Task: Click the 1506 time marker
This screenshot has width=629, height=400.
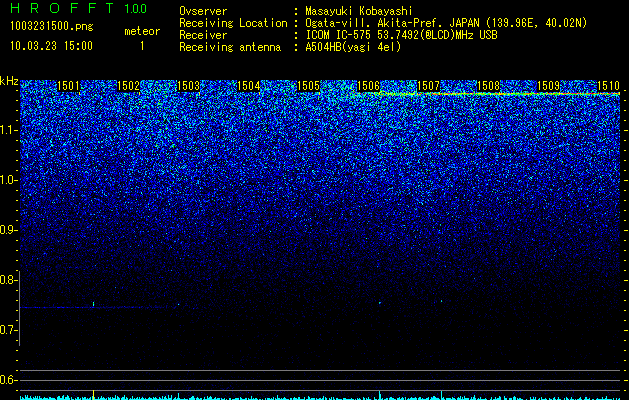Action: 368,86
